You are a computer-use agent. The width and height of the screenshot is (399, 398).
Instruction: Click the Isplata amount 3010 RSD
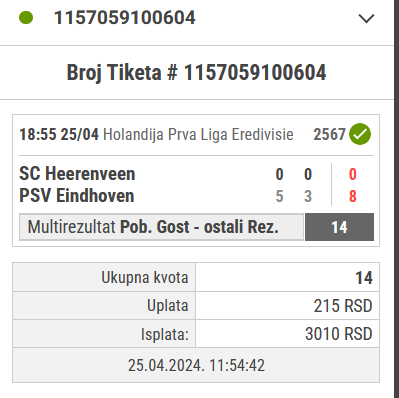coord(338,334)
